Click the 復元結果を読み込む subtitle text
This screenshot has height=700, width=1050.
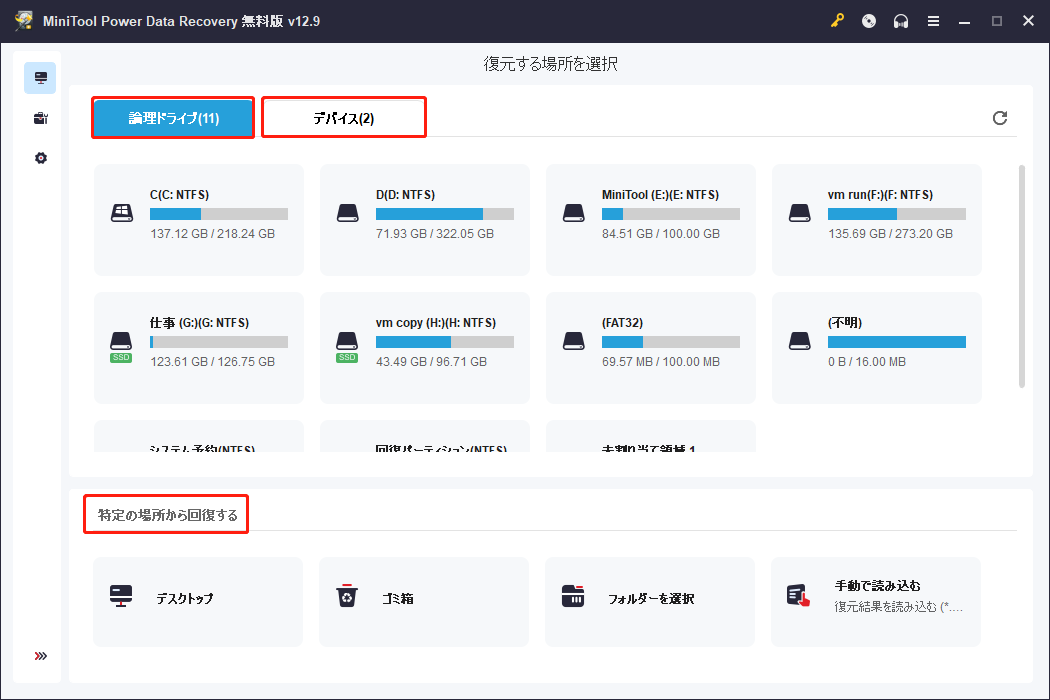coord(898,607)
